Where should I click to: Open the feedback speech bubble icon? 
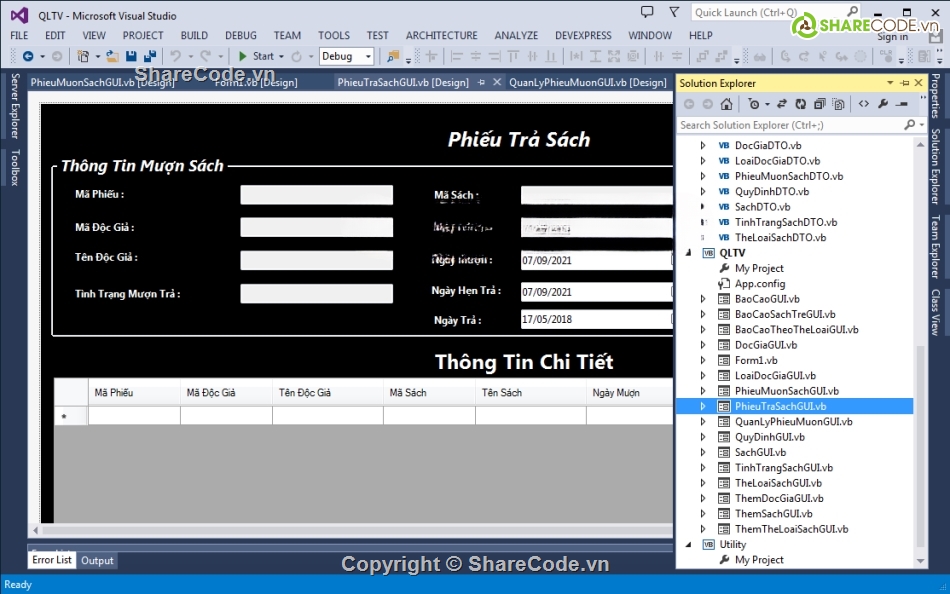pos(647,12)
